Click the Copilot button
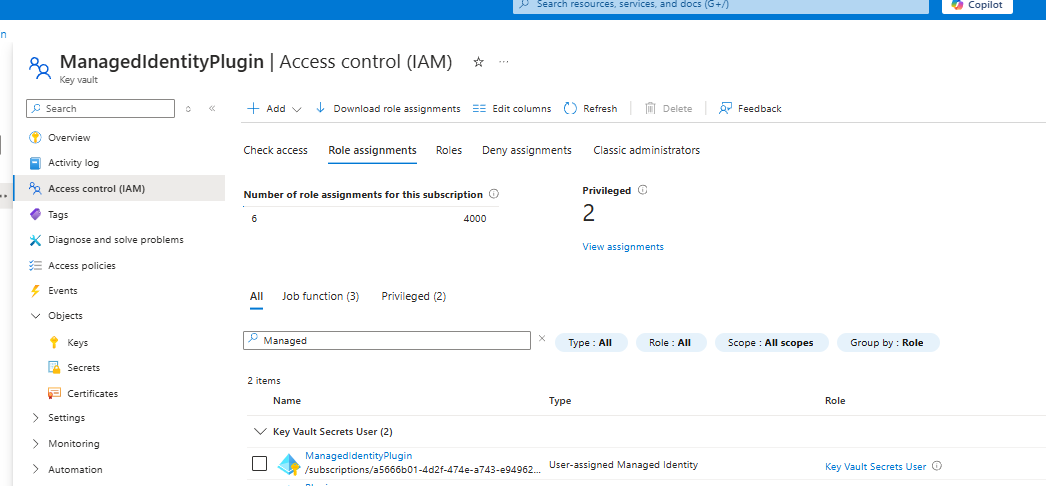 pyautogui.click(x=977, y=5)
